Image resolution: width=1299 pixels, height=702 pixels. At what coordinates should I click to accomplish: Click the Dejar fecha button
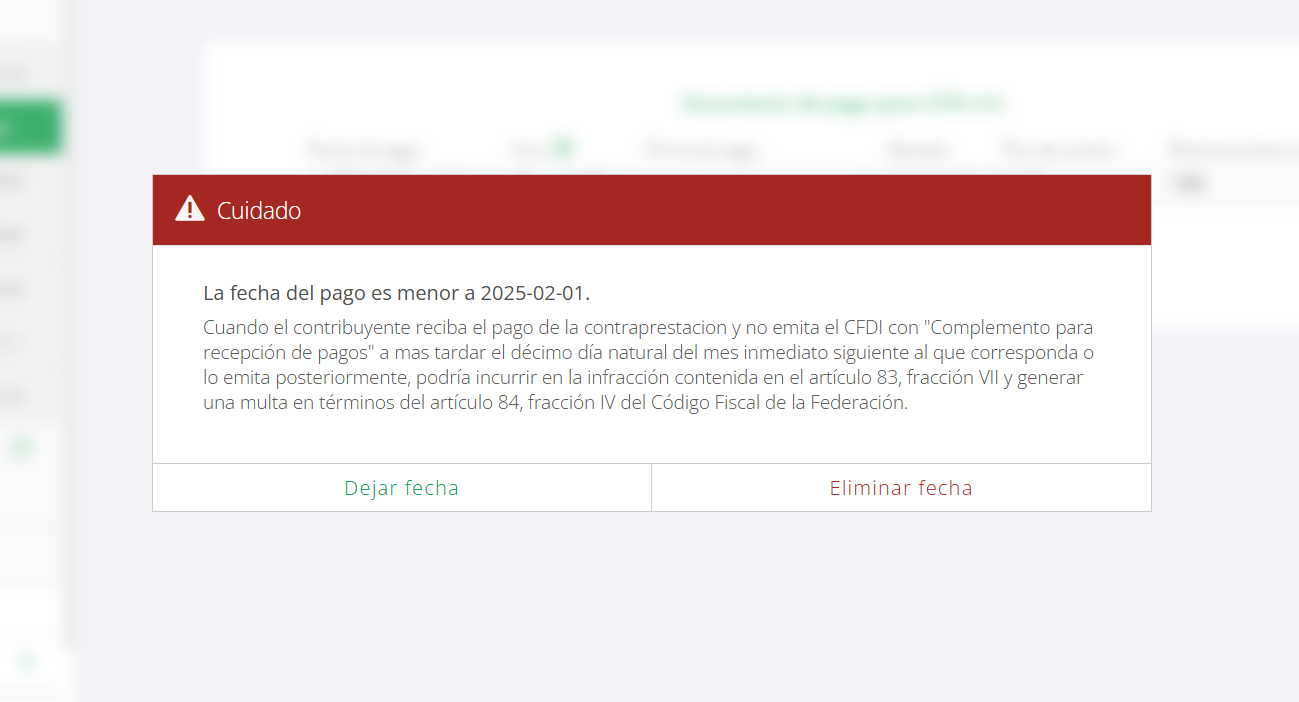[x=401, y=488]
